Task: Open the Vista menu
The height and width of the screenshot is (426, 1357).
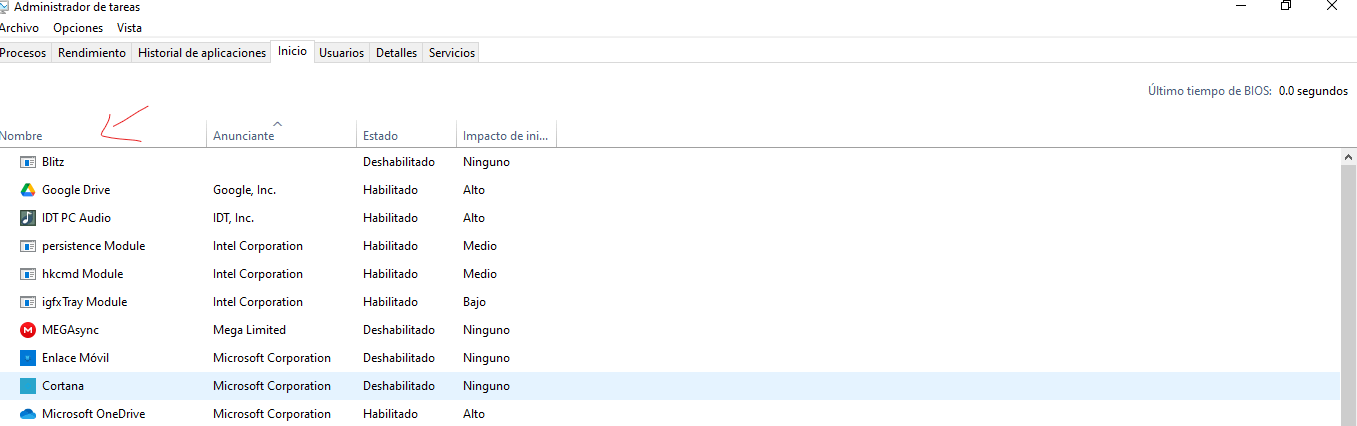Action: point(129,28)
